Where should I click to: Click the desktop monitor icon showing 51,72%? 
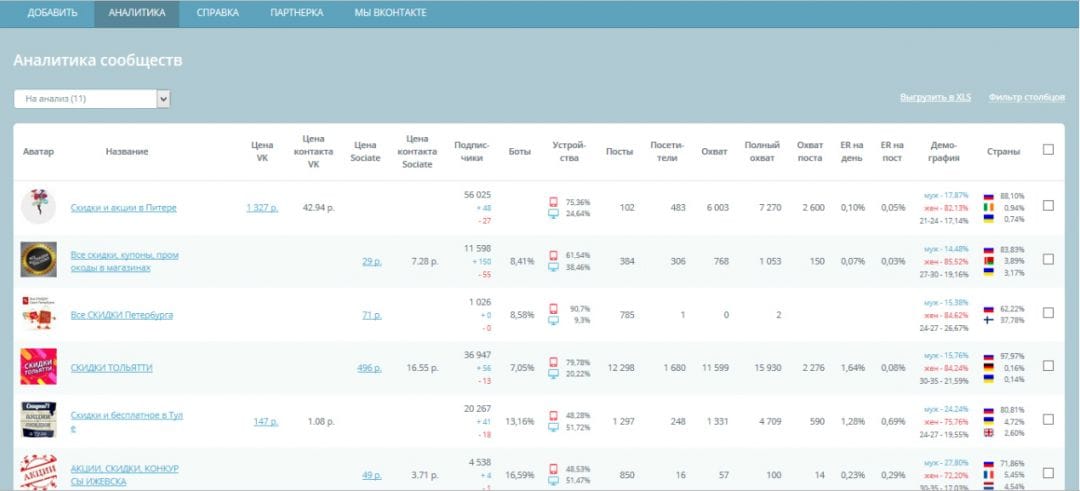pyautogui.click(x=553, y=427)
